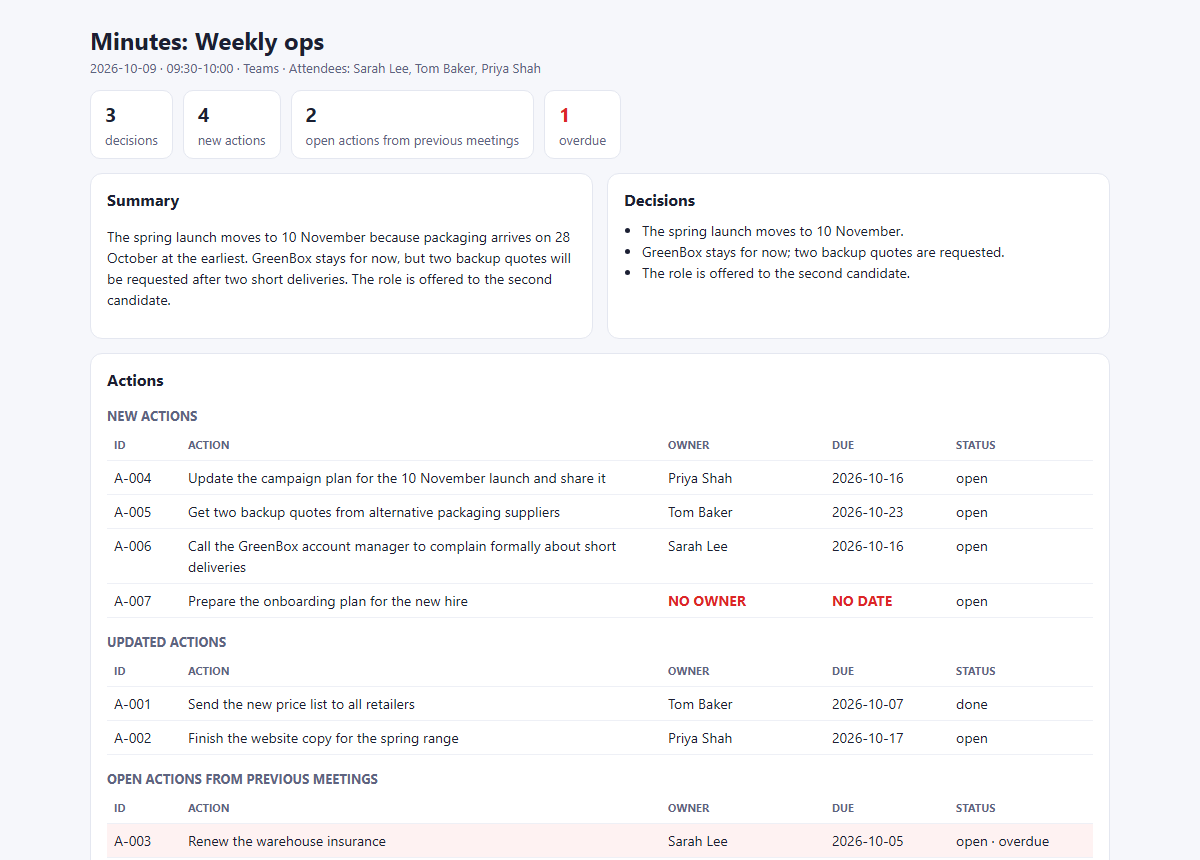Click the "Actions" card heading

click(x=135, y=381)
